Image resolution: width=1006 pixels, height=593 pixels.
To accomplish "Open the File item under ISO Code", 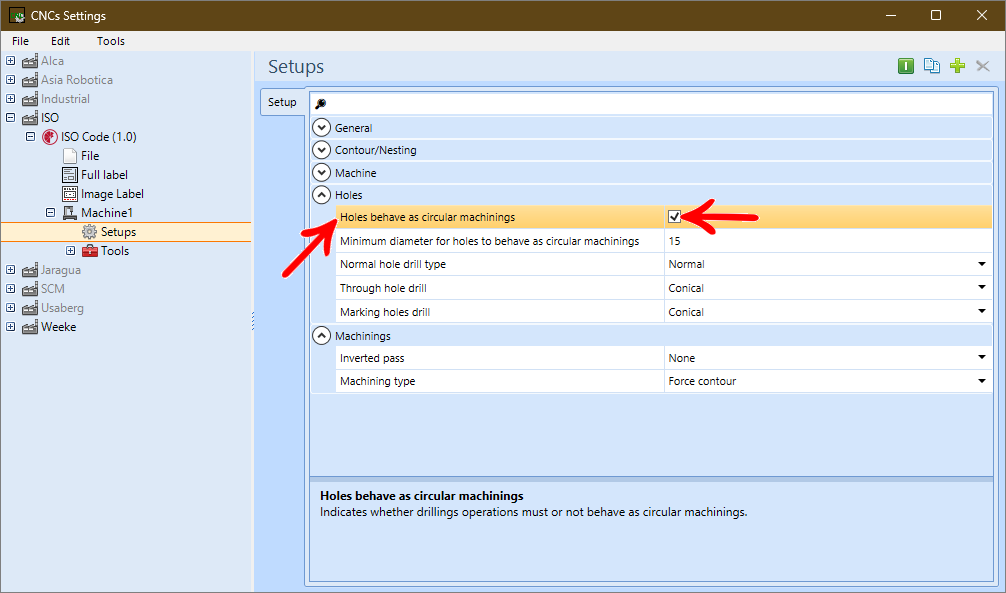I will tap(89, 156).
